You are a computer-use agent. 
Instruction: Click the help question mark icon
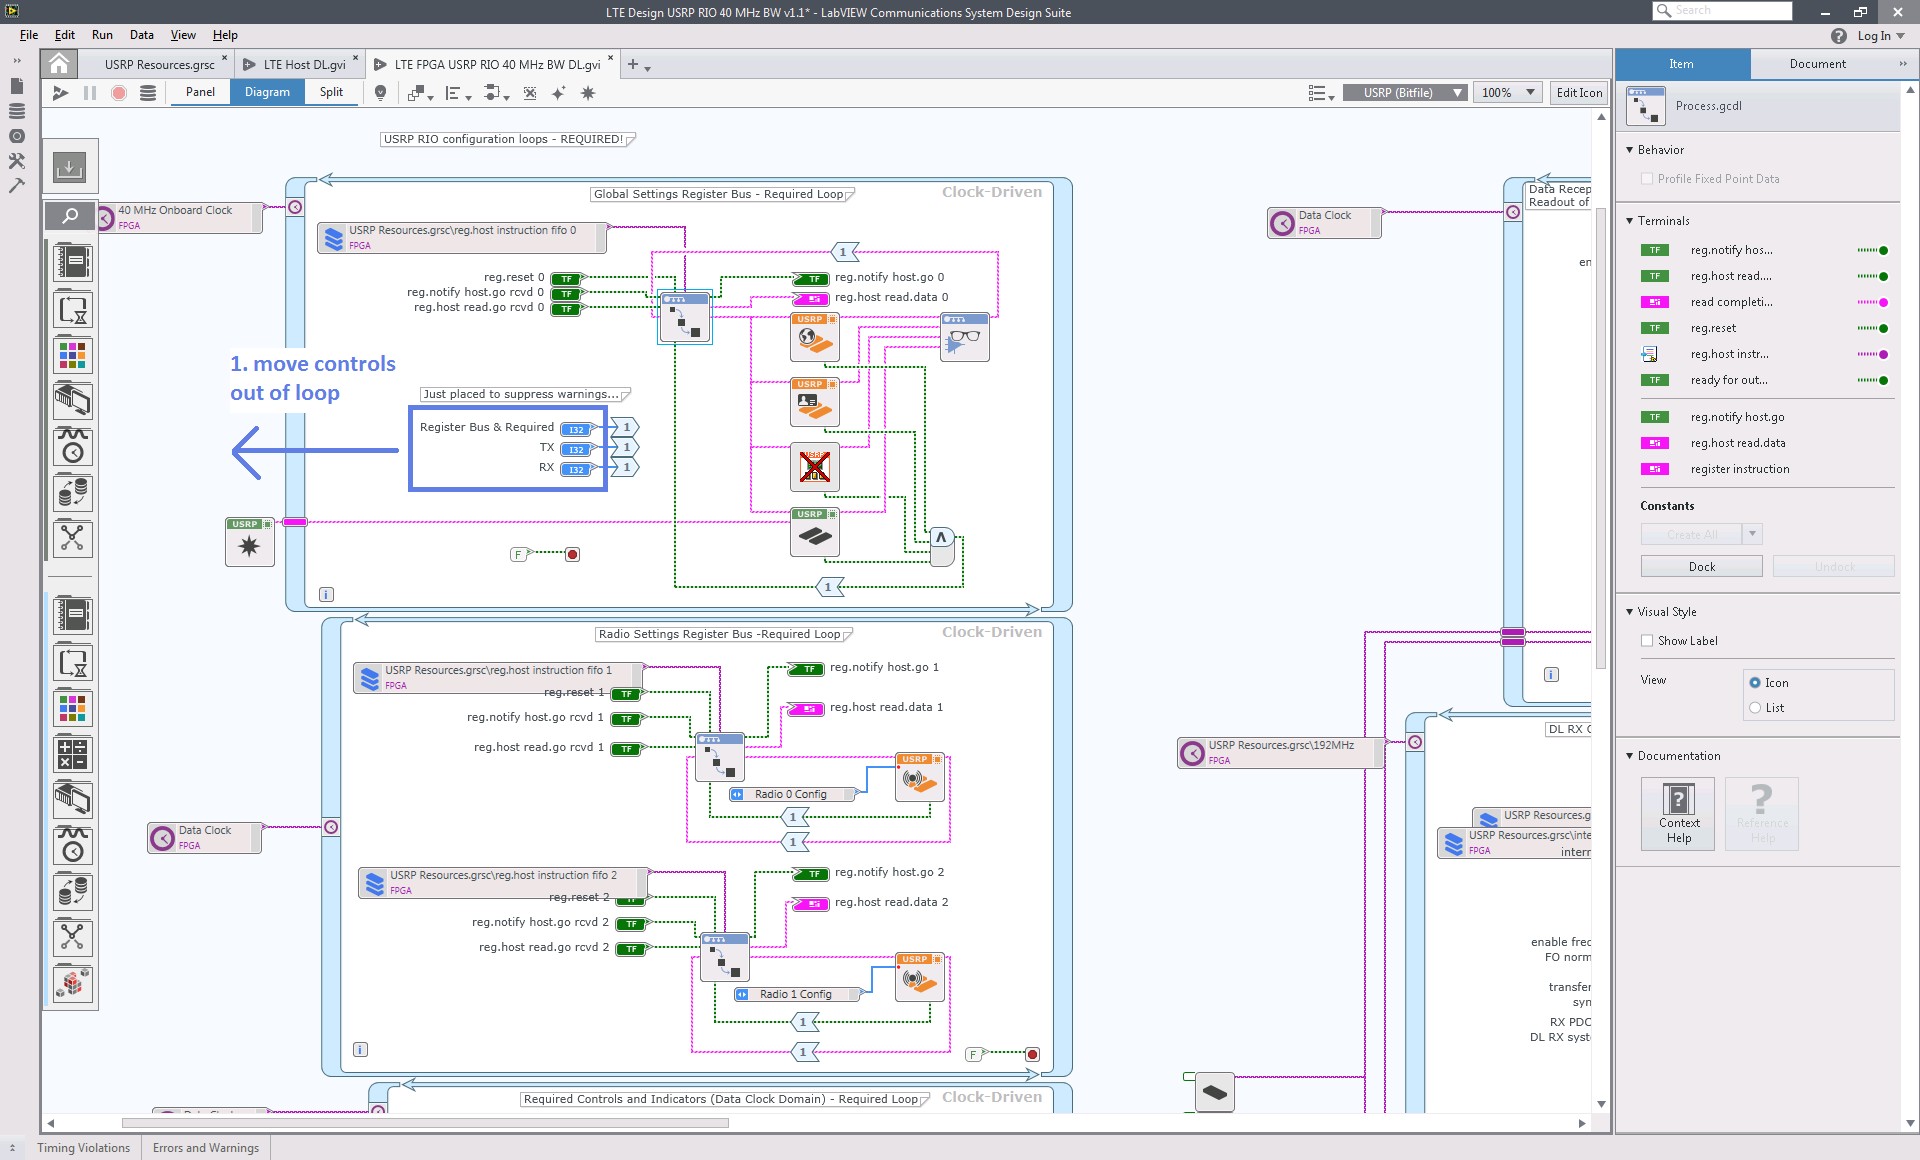pos(1838,36)
